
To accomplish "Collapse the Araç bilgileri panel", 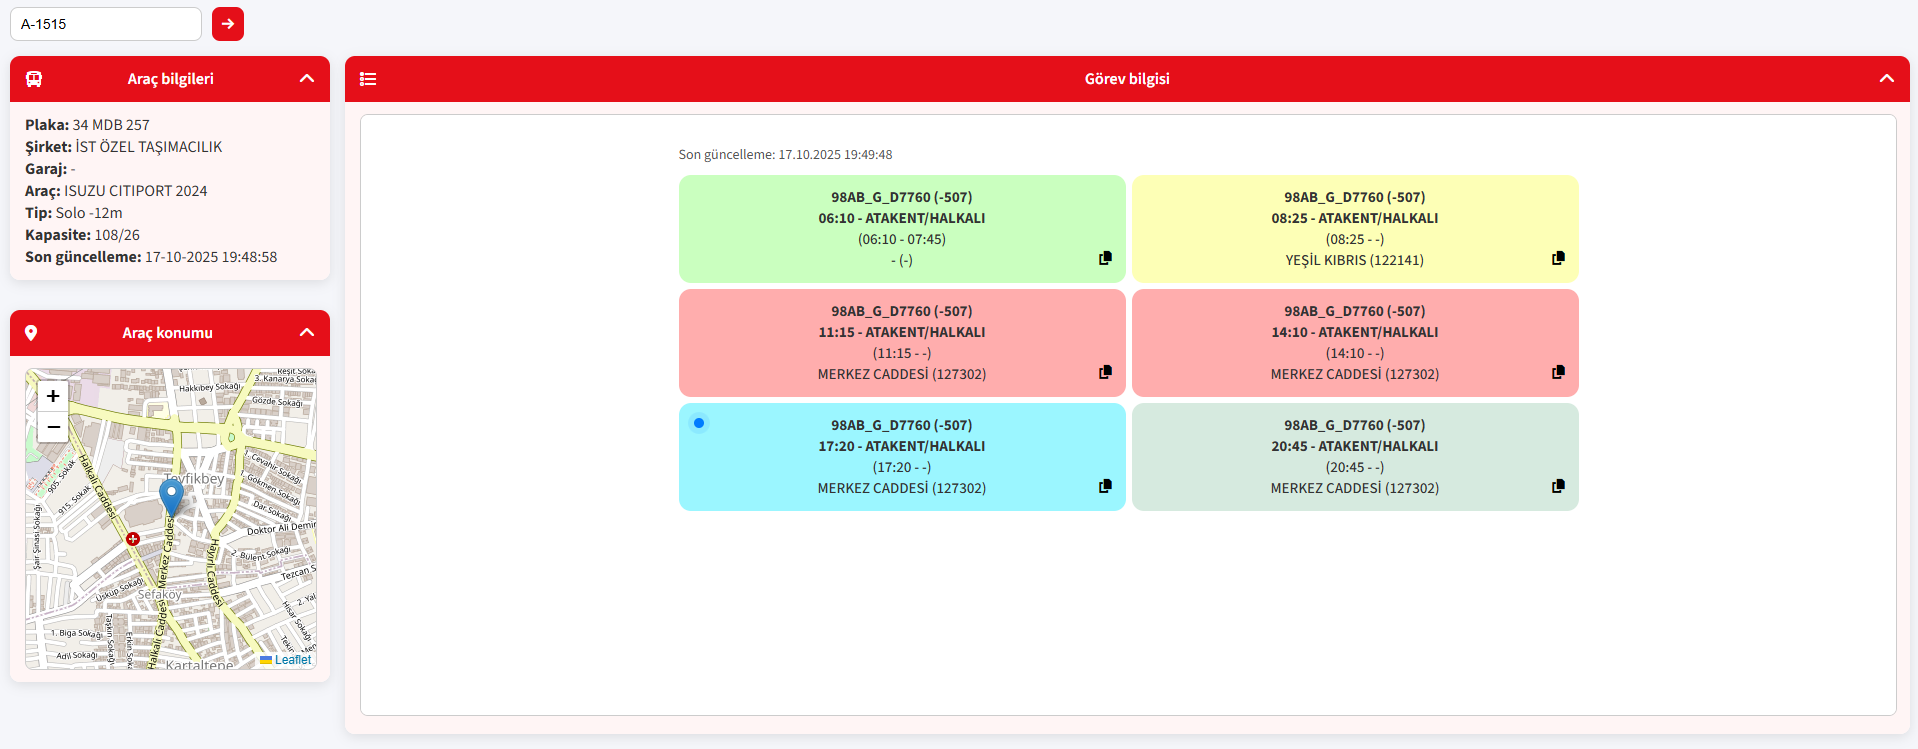I will click(307, 79).
